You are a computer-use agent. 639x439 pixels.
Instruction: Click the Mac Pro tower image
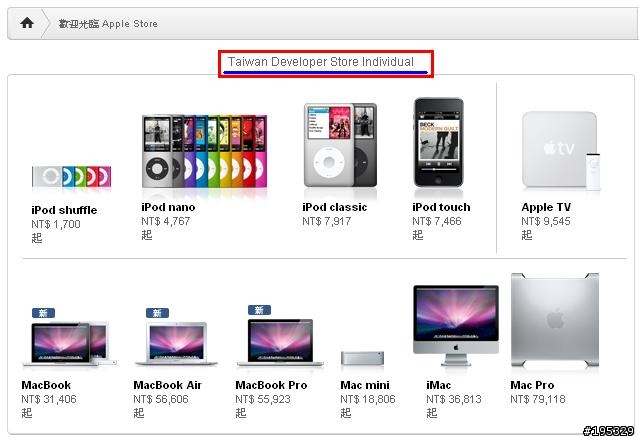[555, 320]
